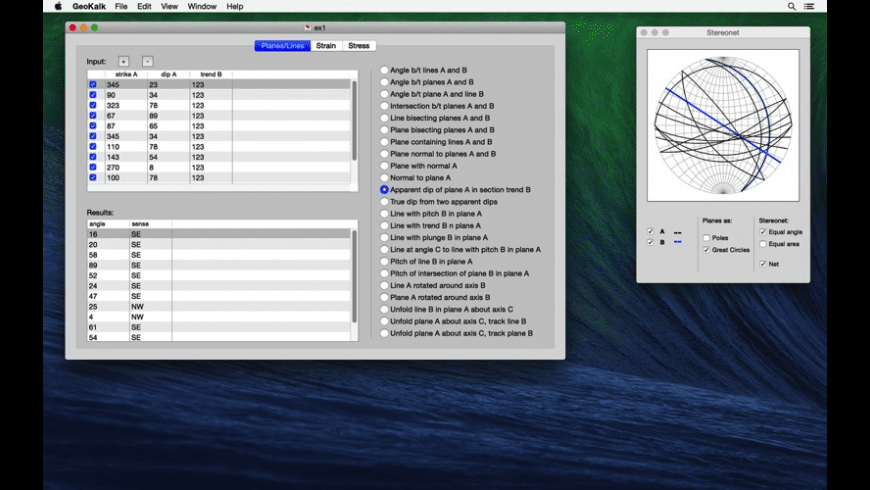Open Spotlight search in menu bar
The width and height of the screenshot is (870, 490).
click(792, 6)
